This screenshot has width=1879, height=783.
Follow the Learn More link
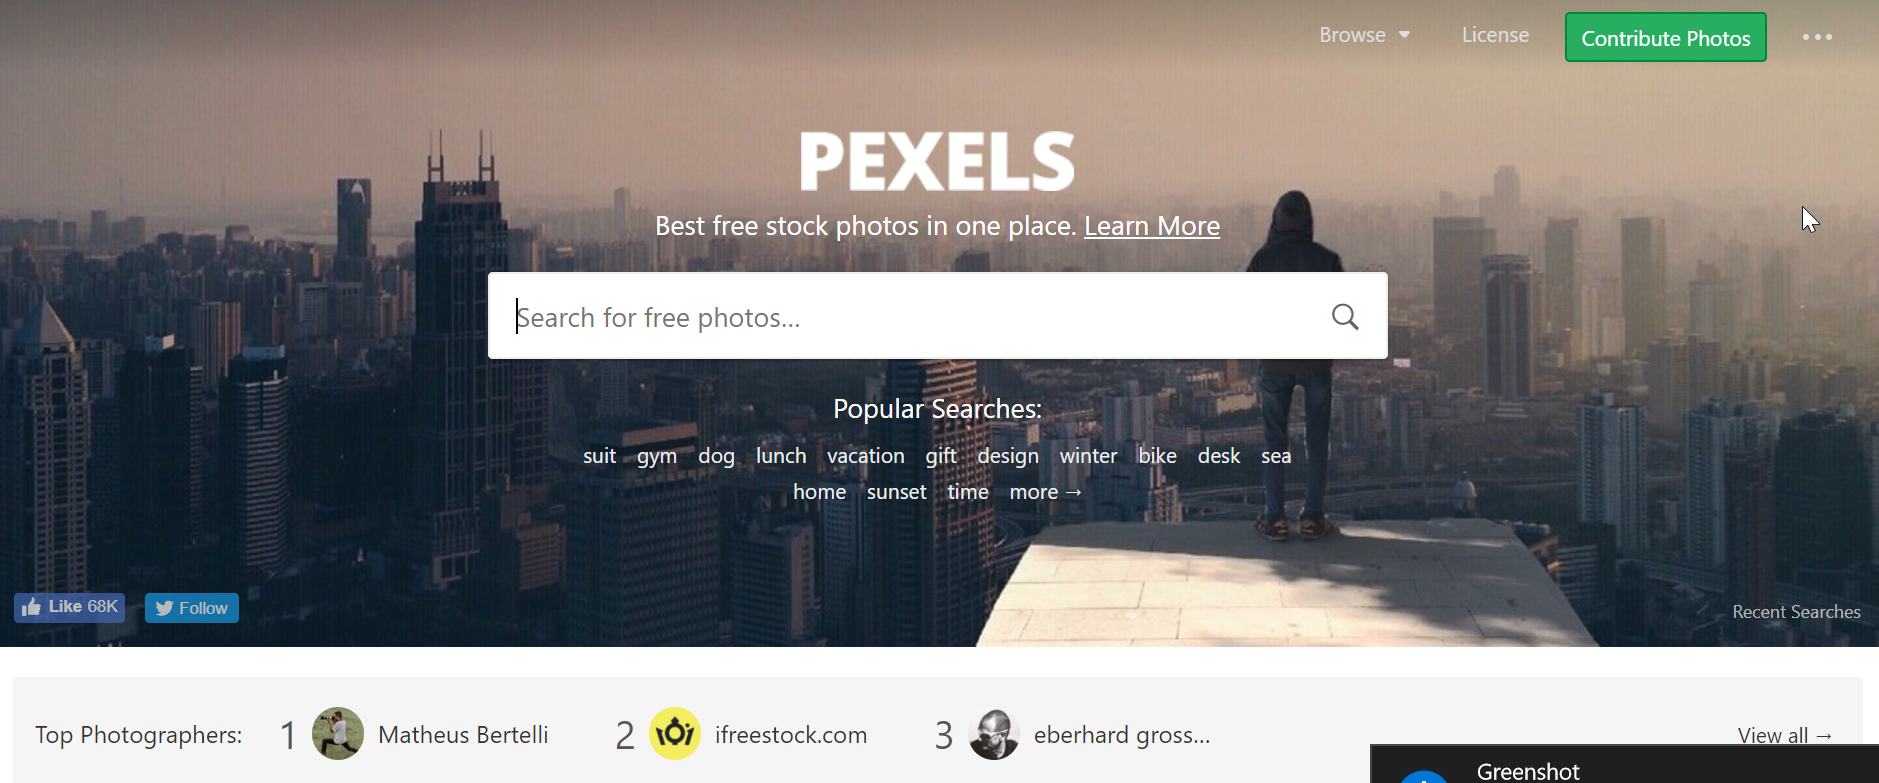click(1152, 226)
